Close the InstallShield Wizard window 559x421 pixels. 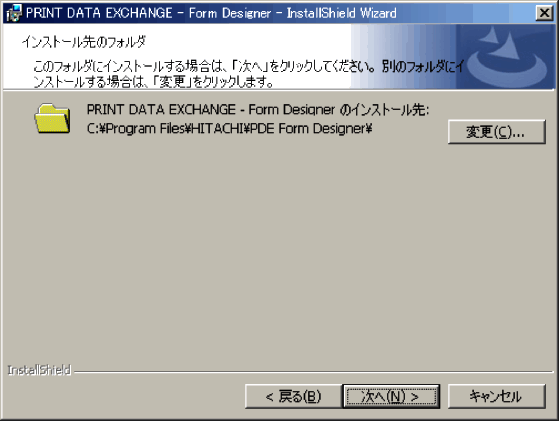point(544,13)
